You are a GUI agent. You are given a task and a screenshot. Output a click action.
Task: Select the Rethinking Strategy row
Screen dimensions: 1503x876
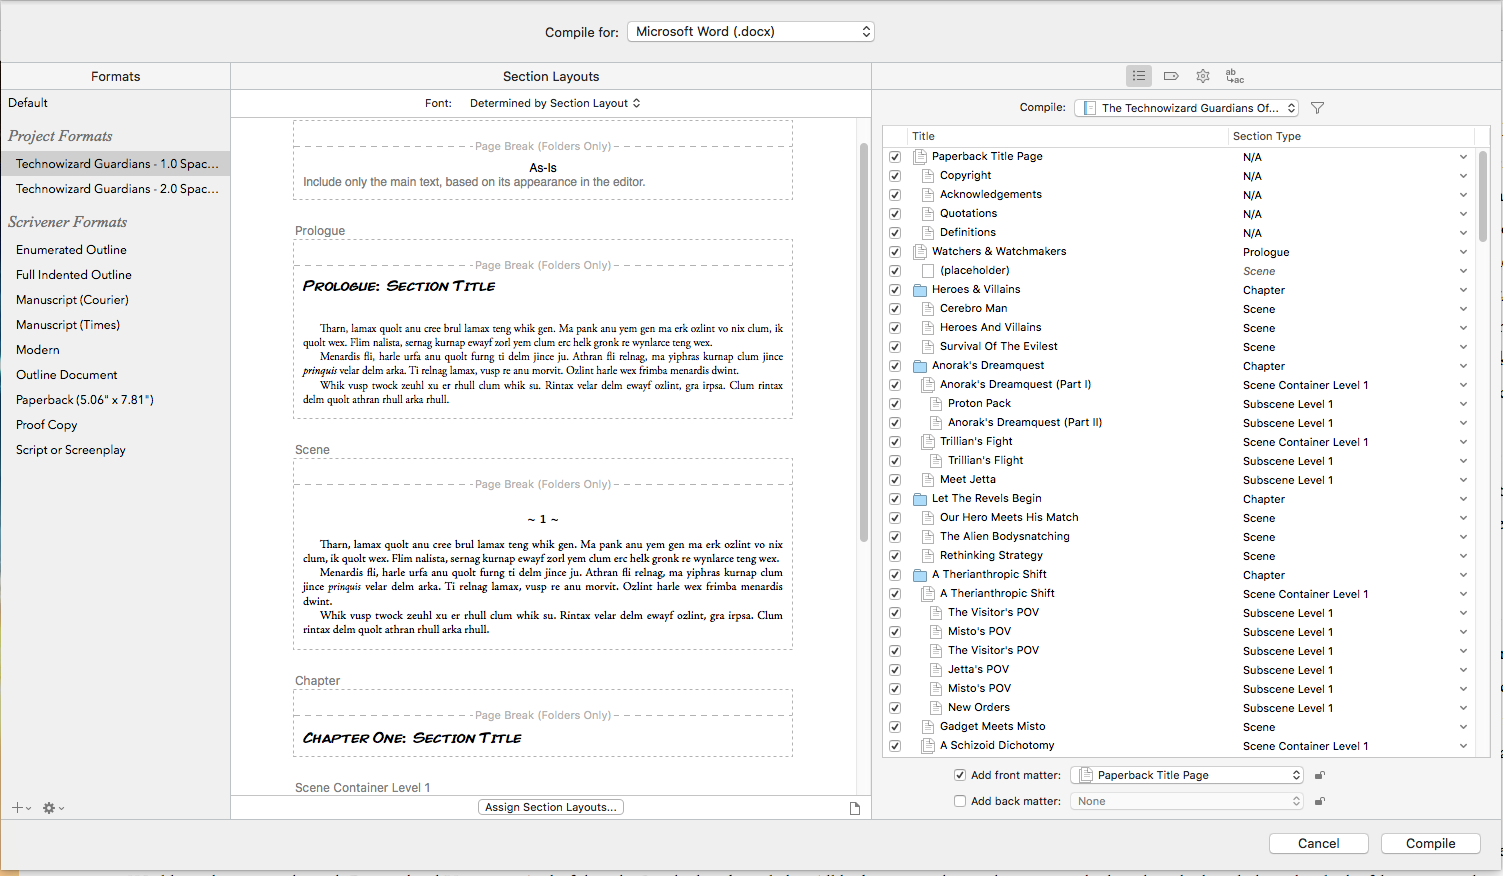[1180, 556]
